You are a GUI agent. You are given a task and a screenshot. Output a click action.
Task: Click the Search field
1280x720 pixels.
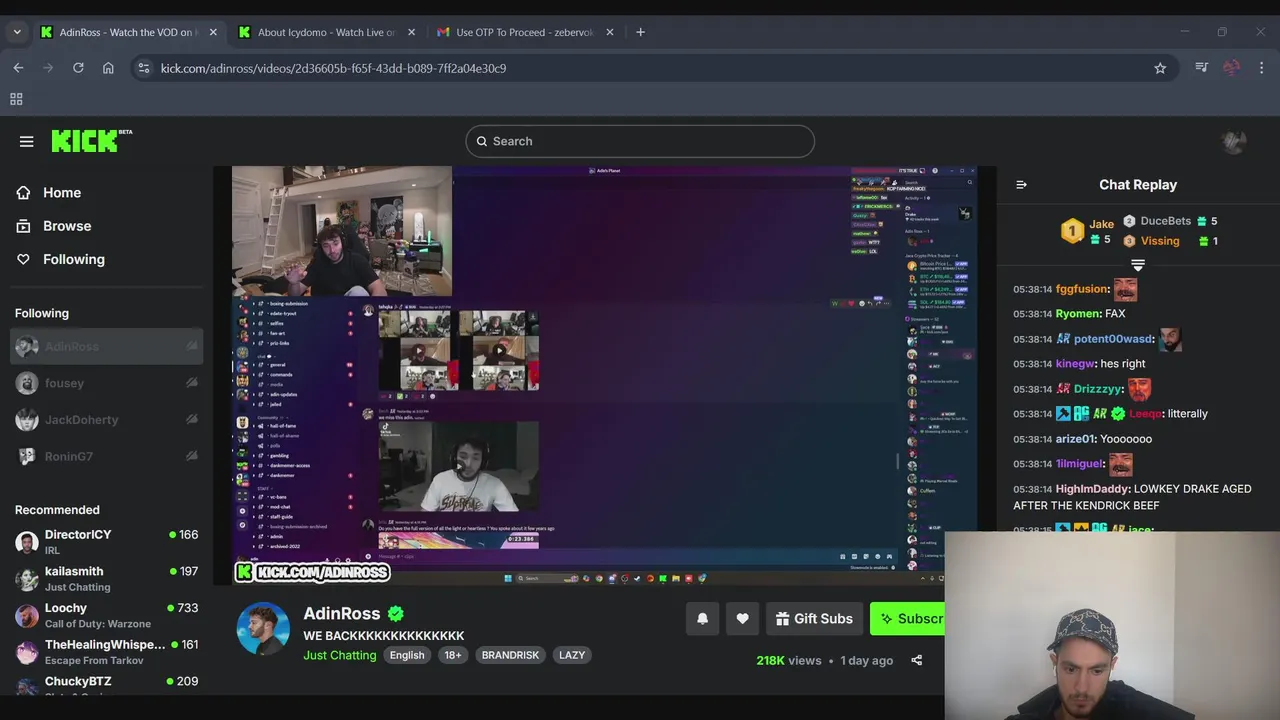pyautogui.click(x=640, y=141)
